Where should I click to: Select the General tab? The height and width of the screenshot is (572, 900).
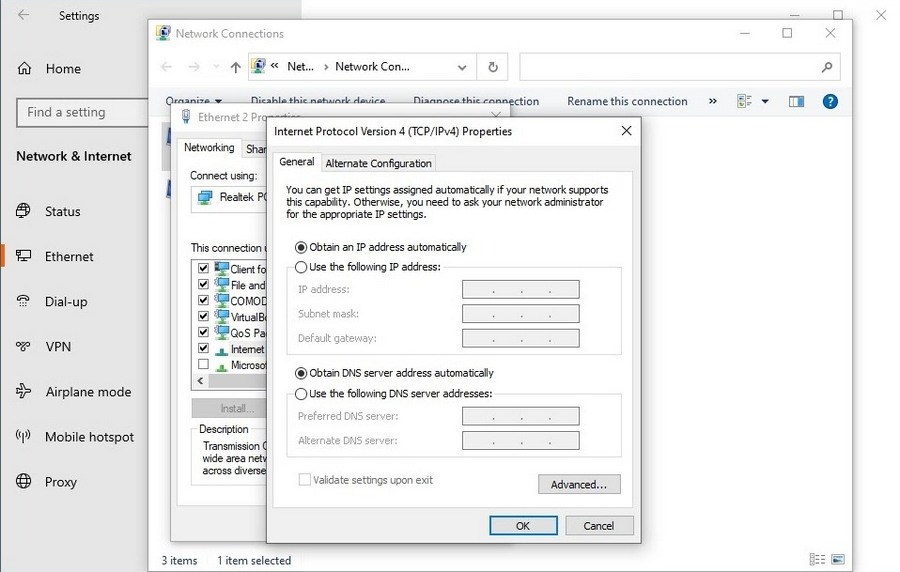[x=297, y=162]
